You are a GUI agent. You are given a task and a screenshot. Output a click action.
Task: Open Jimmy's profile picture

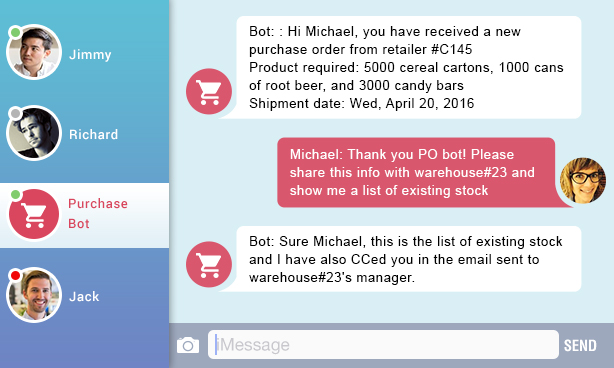pos(34,52)
